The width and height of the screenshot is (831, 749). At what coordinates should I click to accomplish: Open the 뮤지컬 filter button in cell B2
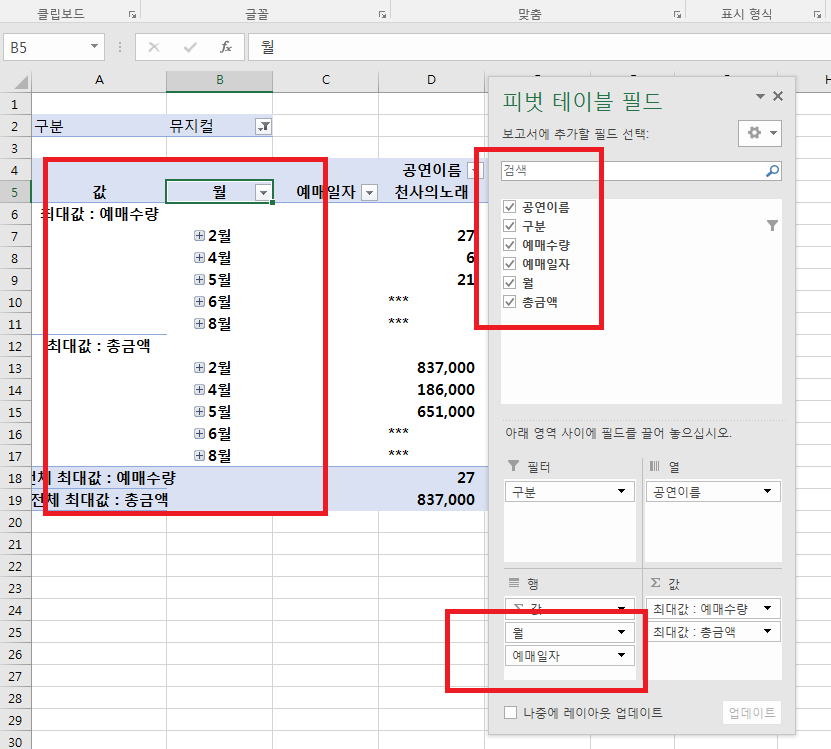click(263, 126)
